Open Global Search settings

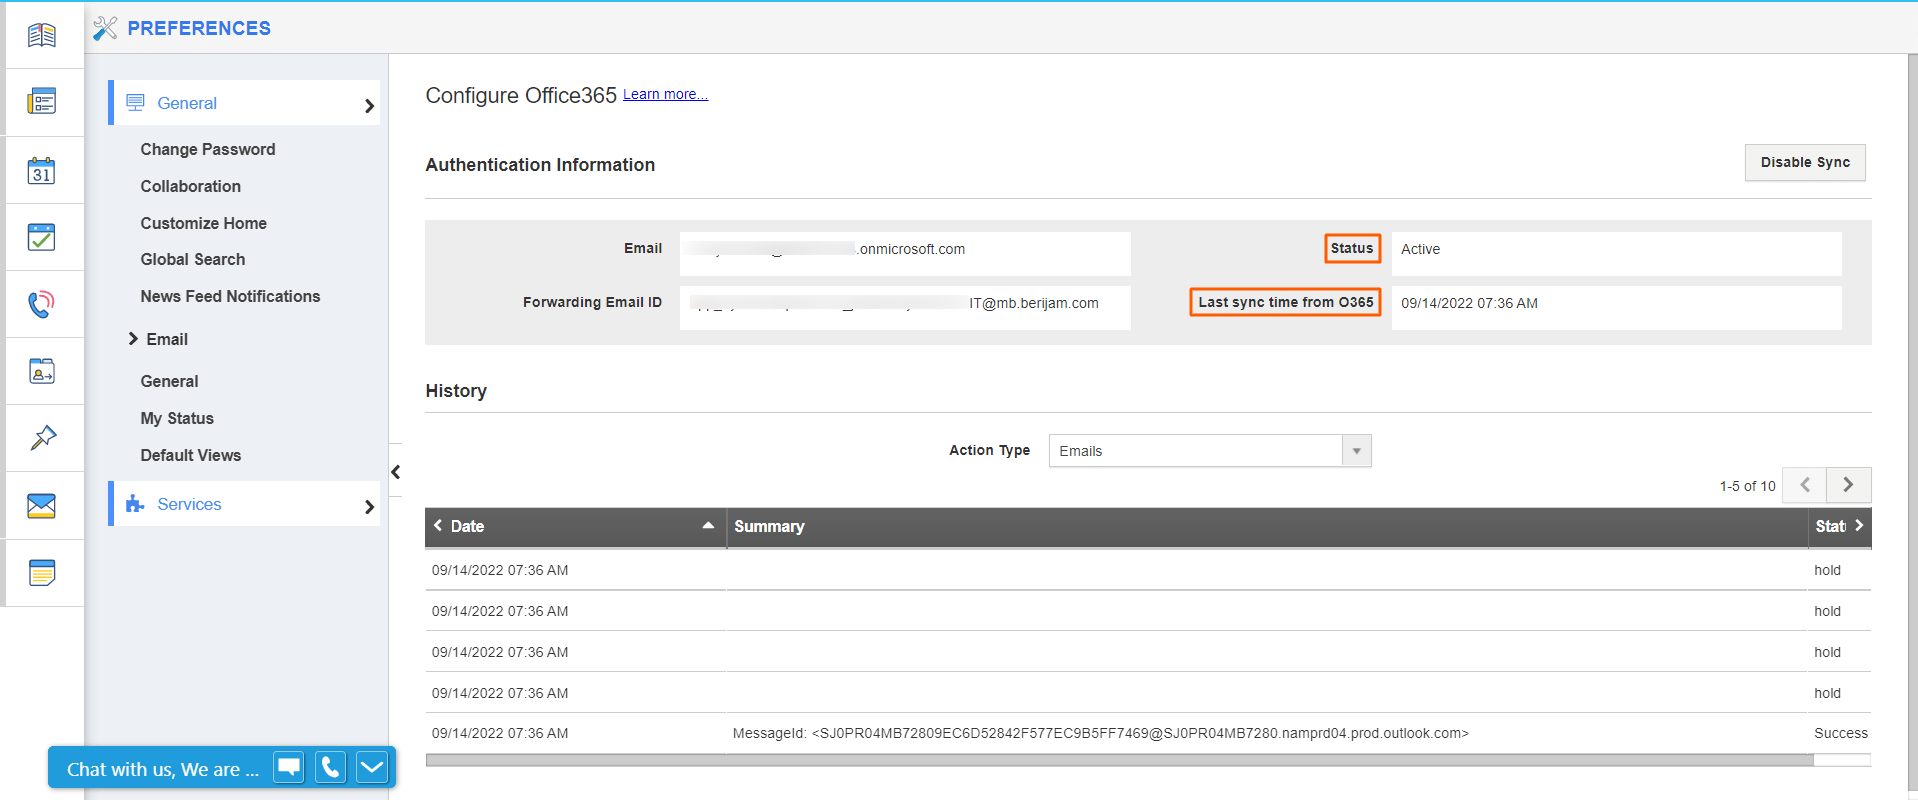[193, 259]
